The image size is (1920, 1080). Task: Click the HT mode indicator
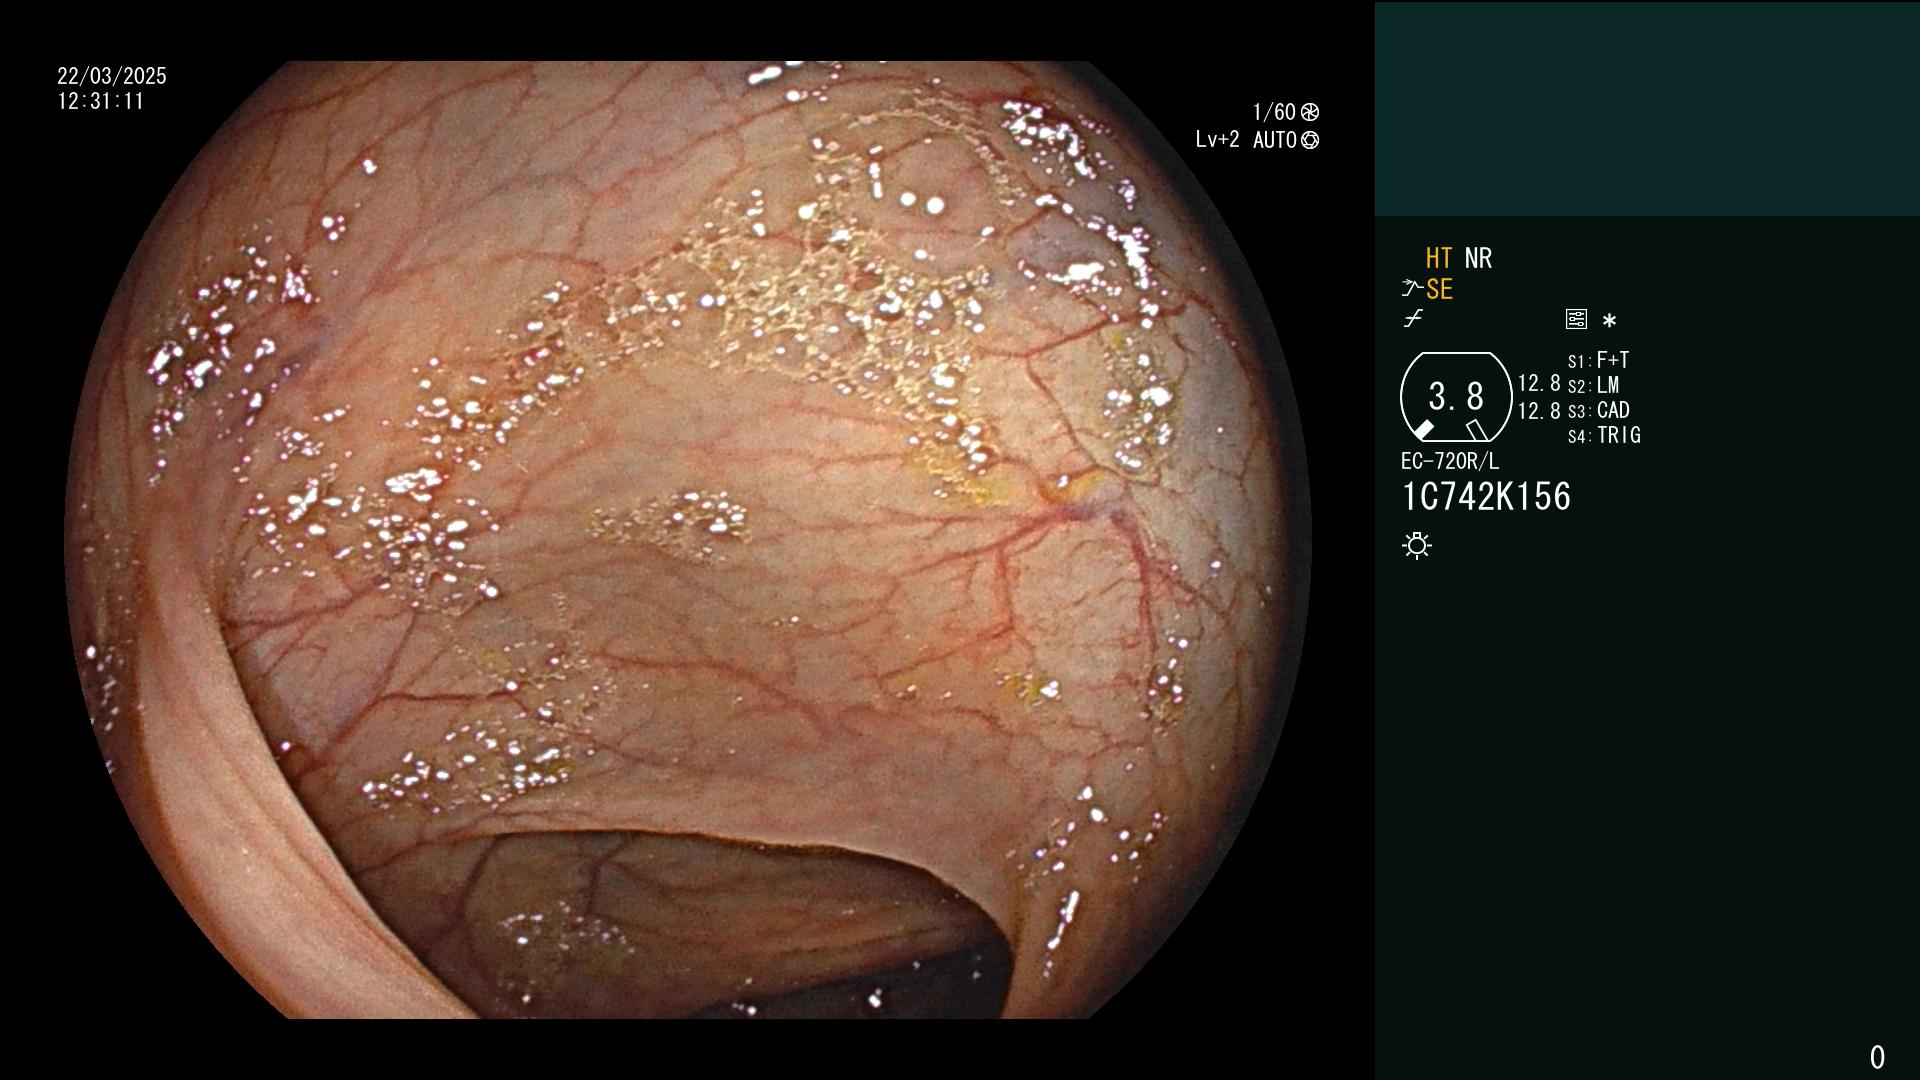[1439, 258]
